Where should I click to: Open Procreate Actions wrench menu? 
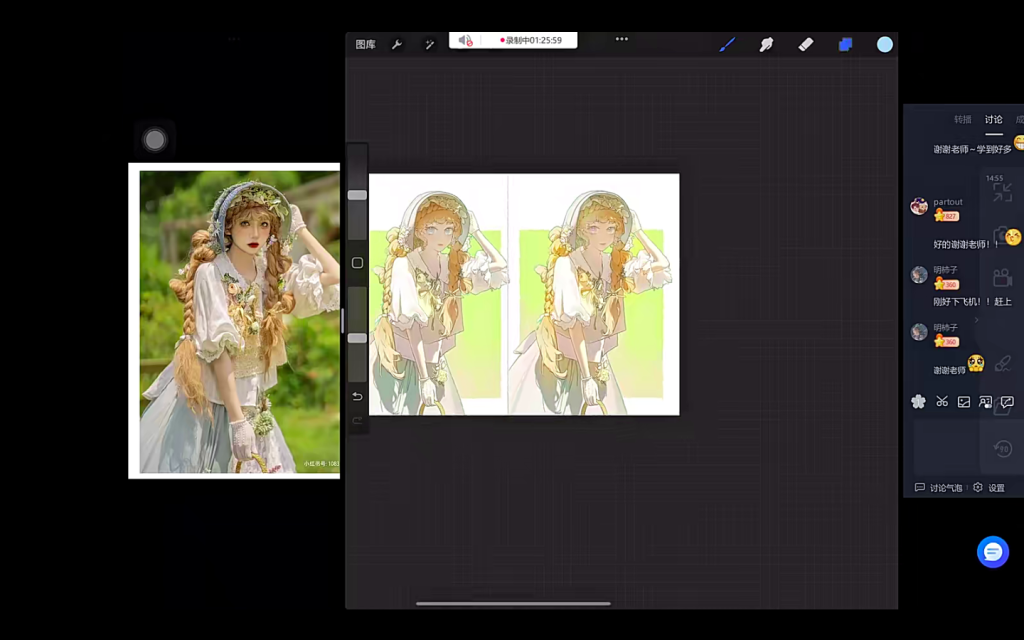click(x=397, y=45)
